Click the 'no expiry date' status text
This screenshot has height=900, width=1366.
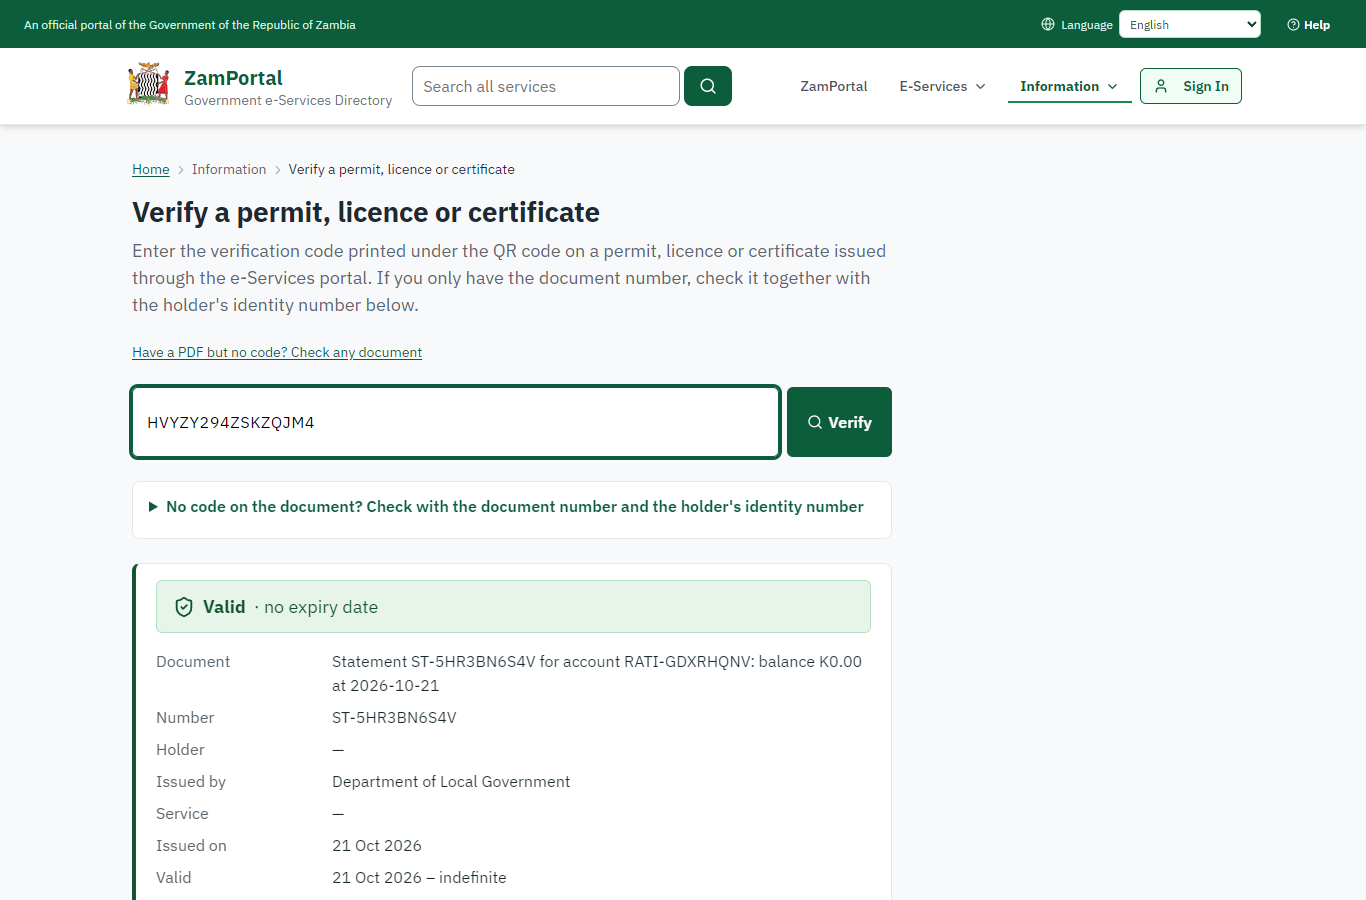pyautogui.click(x=321, y=607)
